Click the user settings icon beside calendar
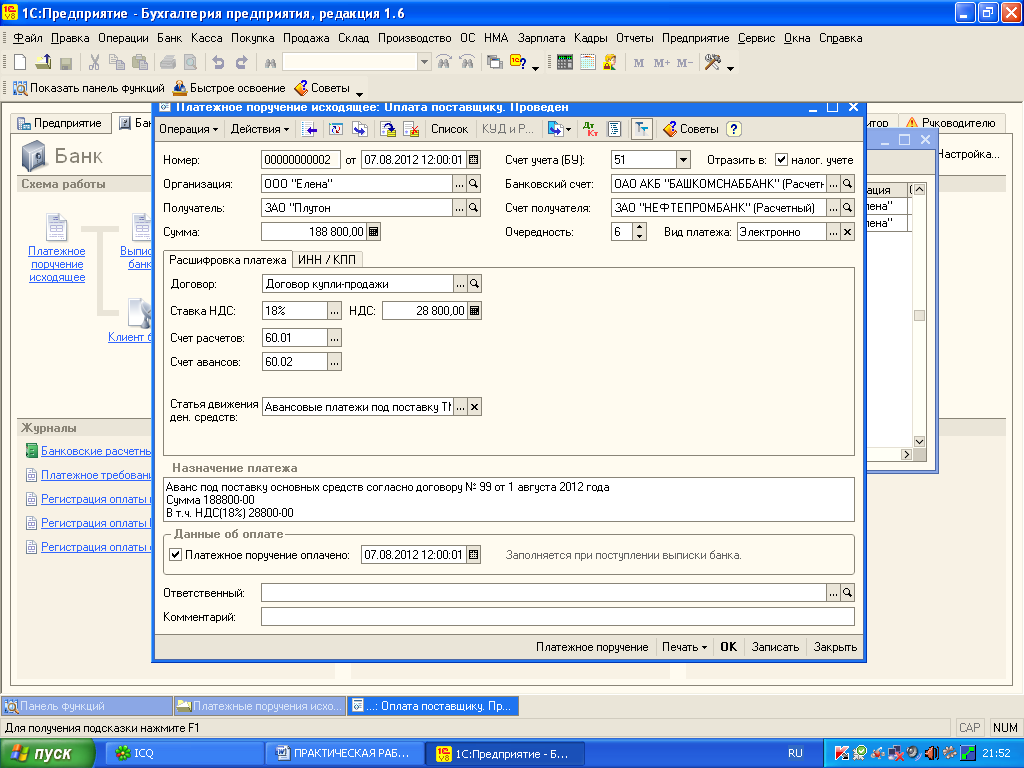The height and width of the screenshot is (768, 1024). (x=610, y=62)
